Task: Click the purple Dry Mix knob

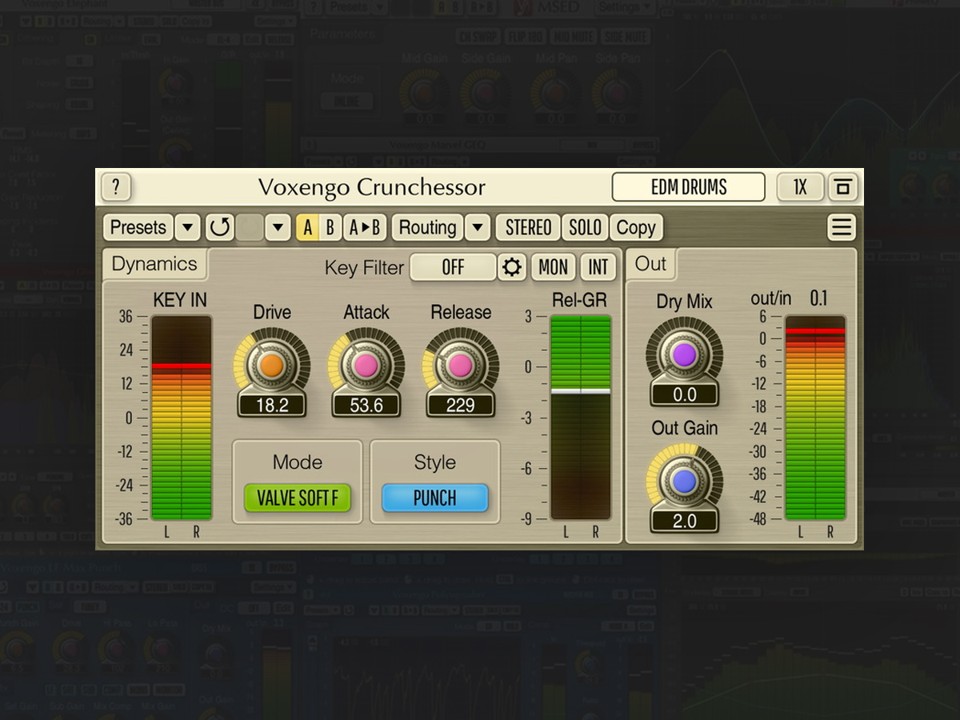Action: tap(684, 354)
